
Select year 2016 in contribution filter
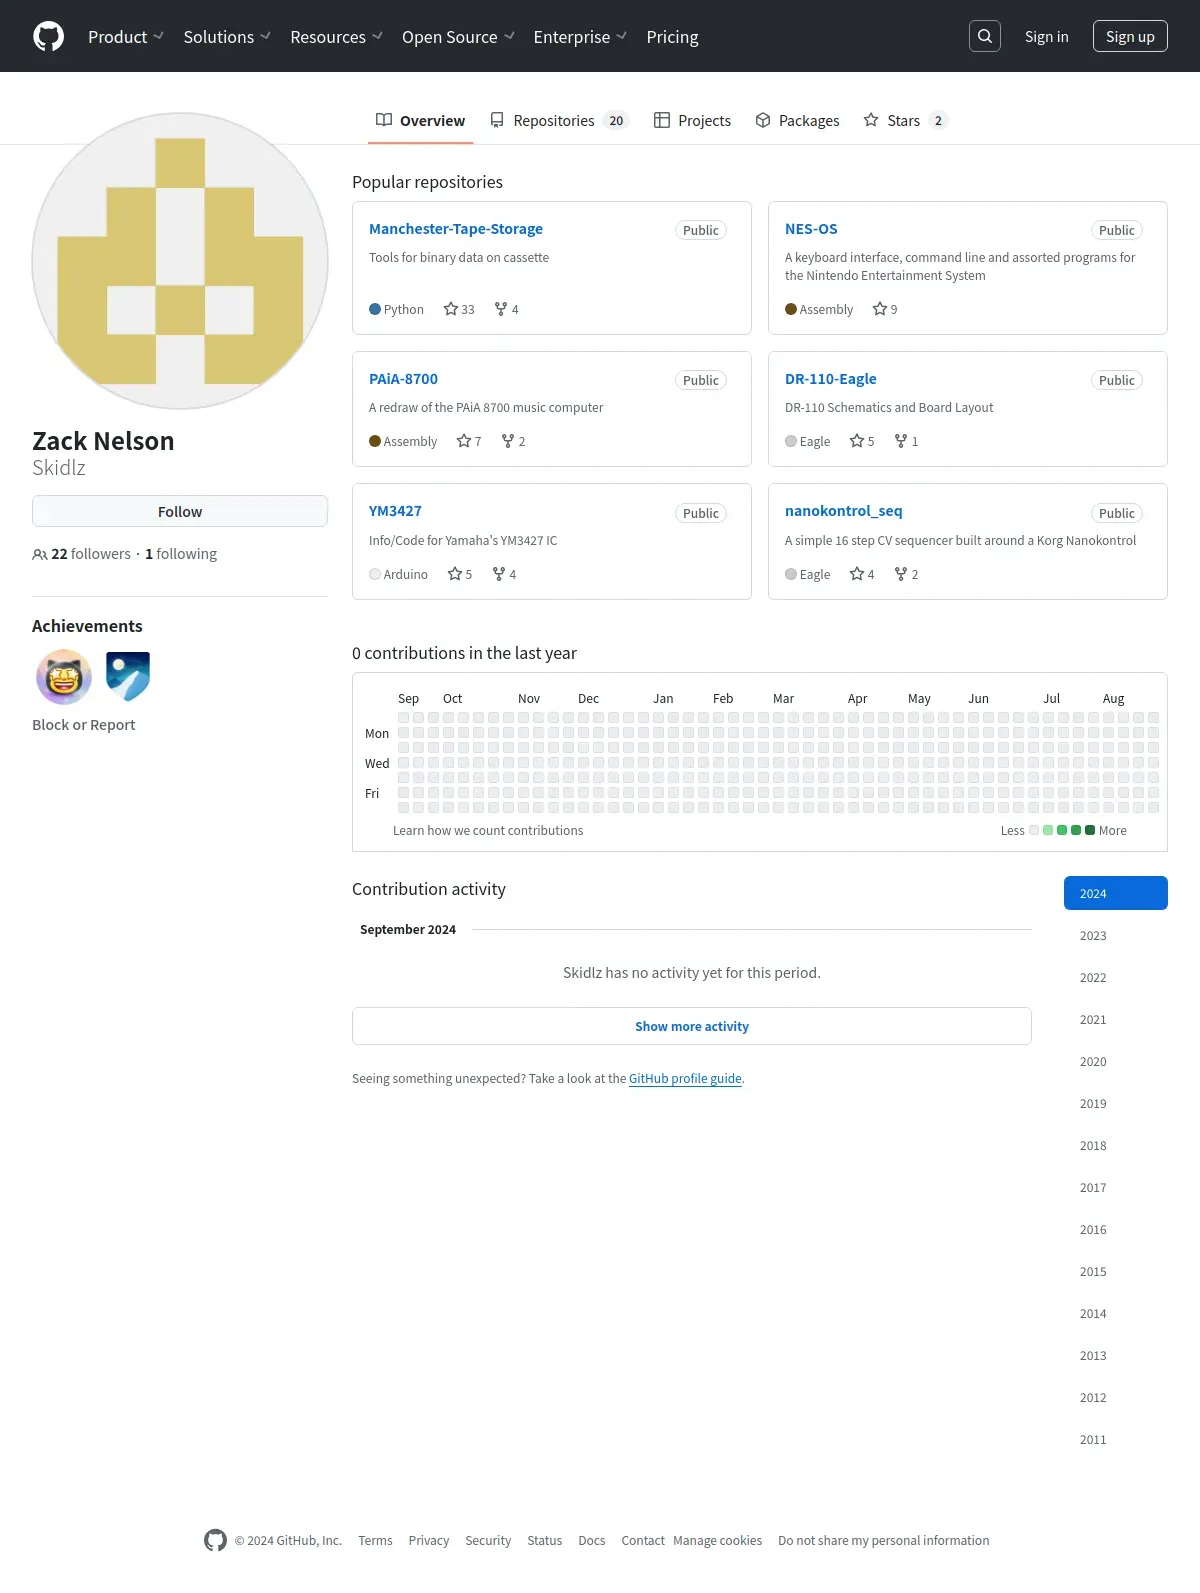pyautogui.click(x=1116, y=1229)
